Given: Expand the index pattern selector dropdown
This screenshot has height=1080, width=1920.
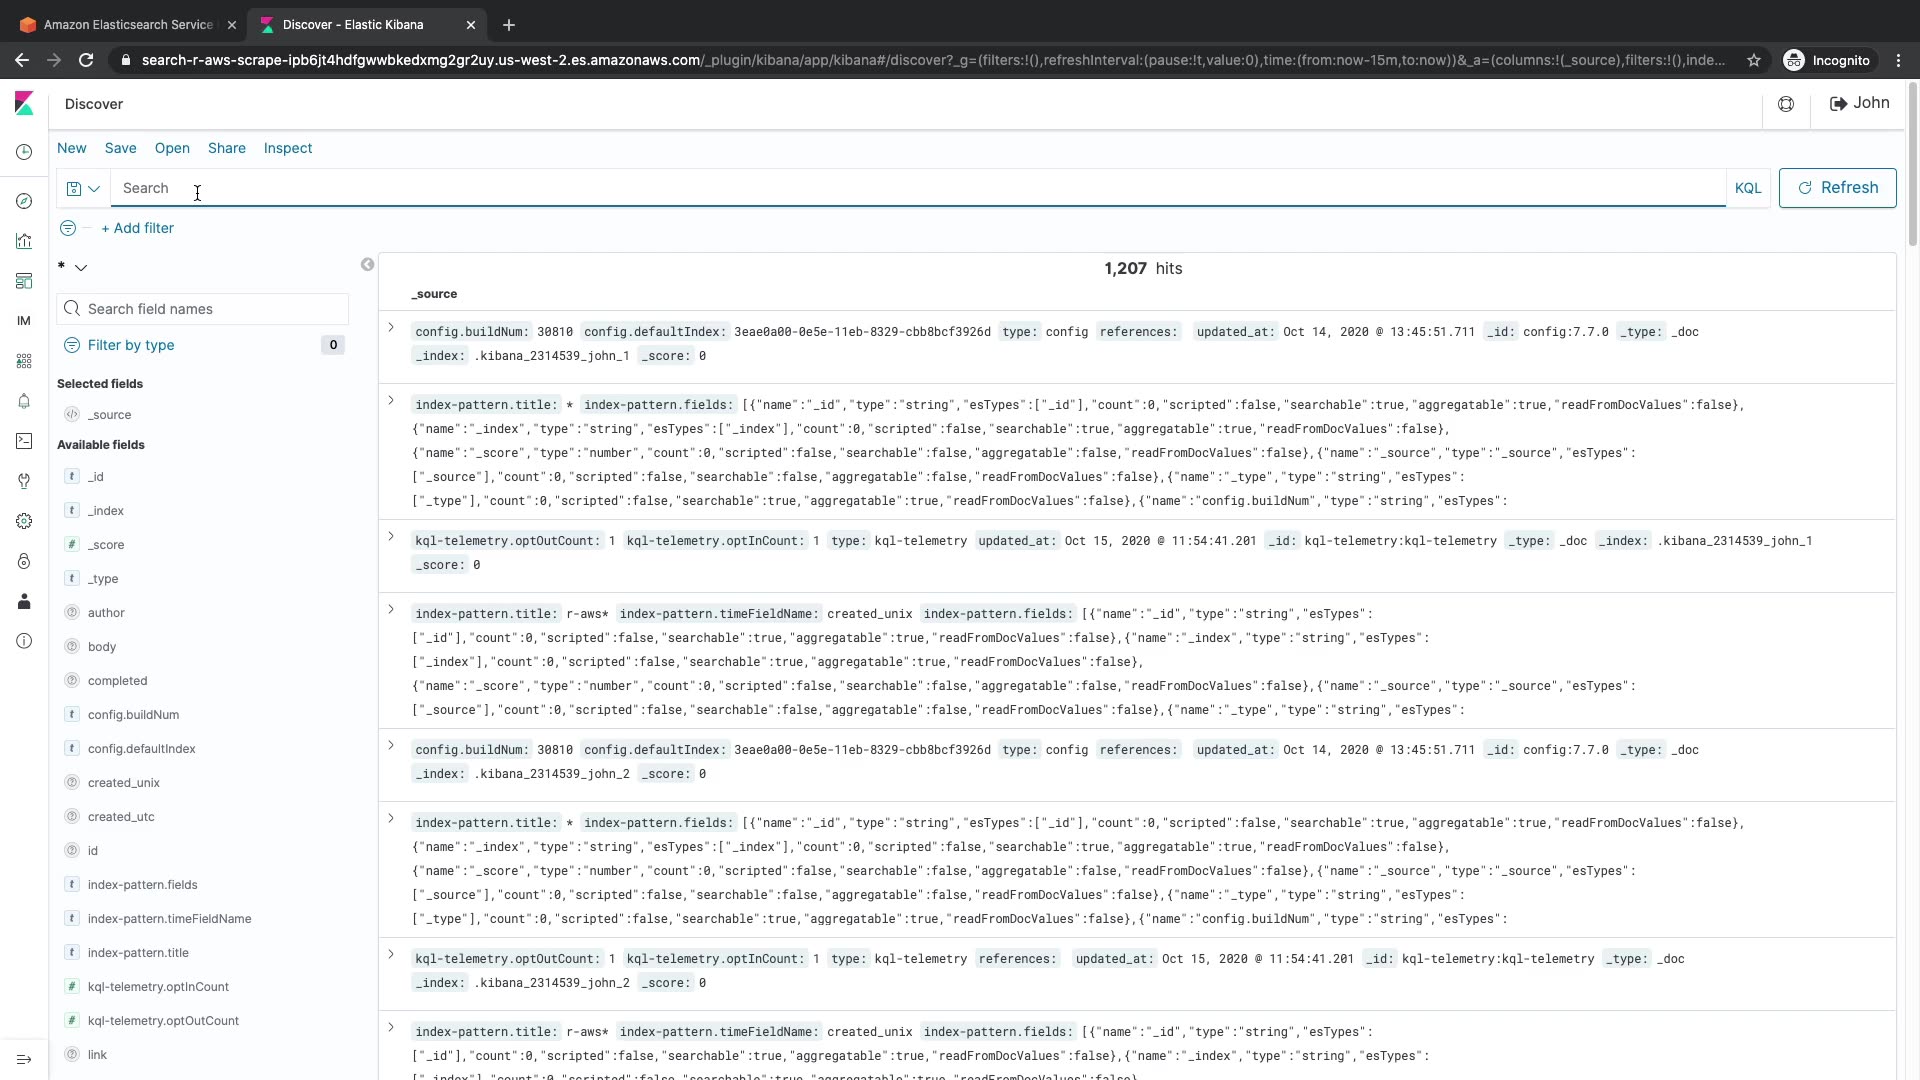Looking at the screenshot, I should pos(81,268).
